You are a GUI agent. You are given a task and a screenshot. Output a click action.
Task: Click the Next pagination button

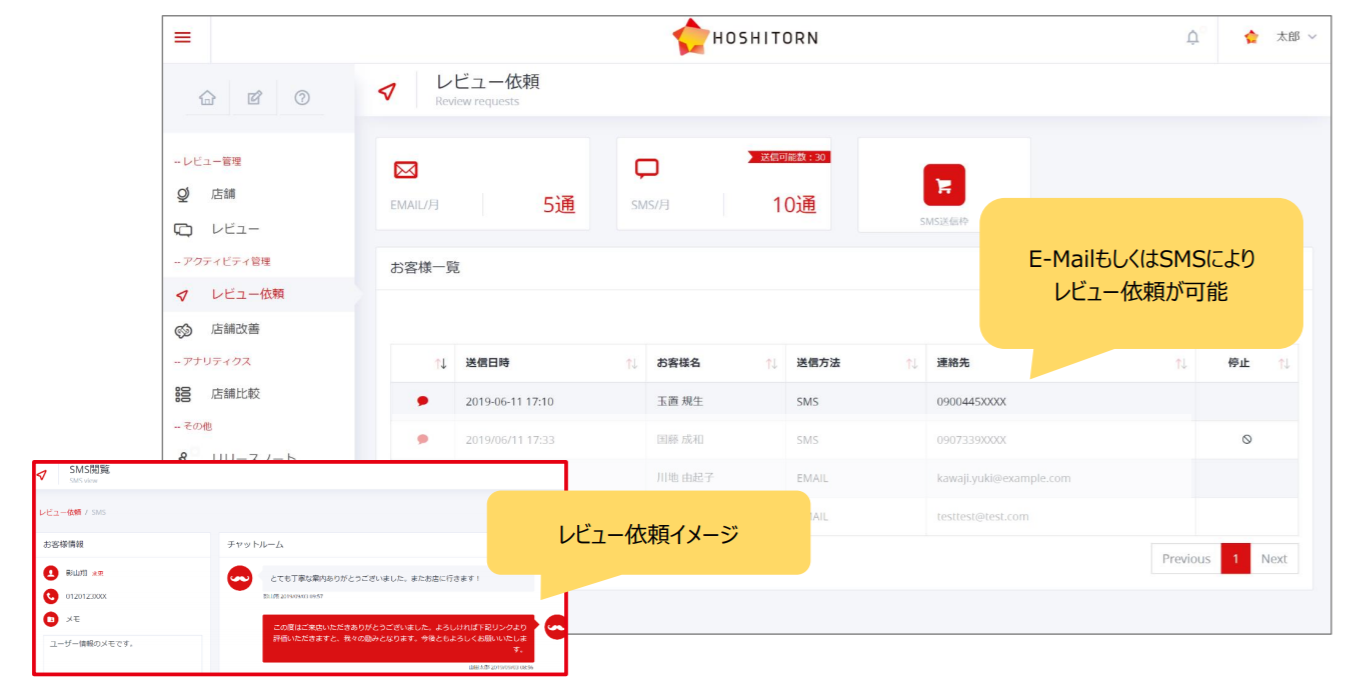(1273, 559)
